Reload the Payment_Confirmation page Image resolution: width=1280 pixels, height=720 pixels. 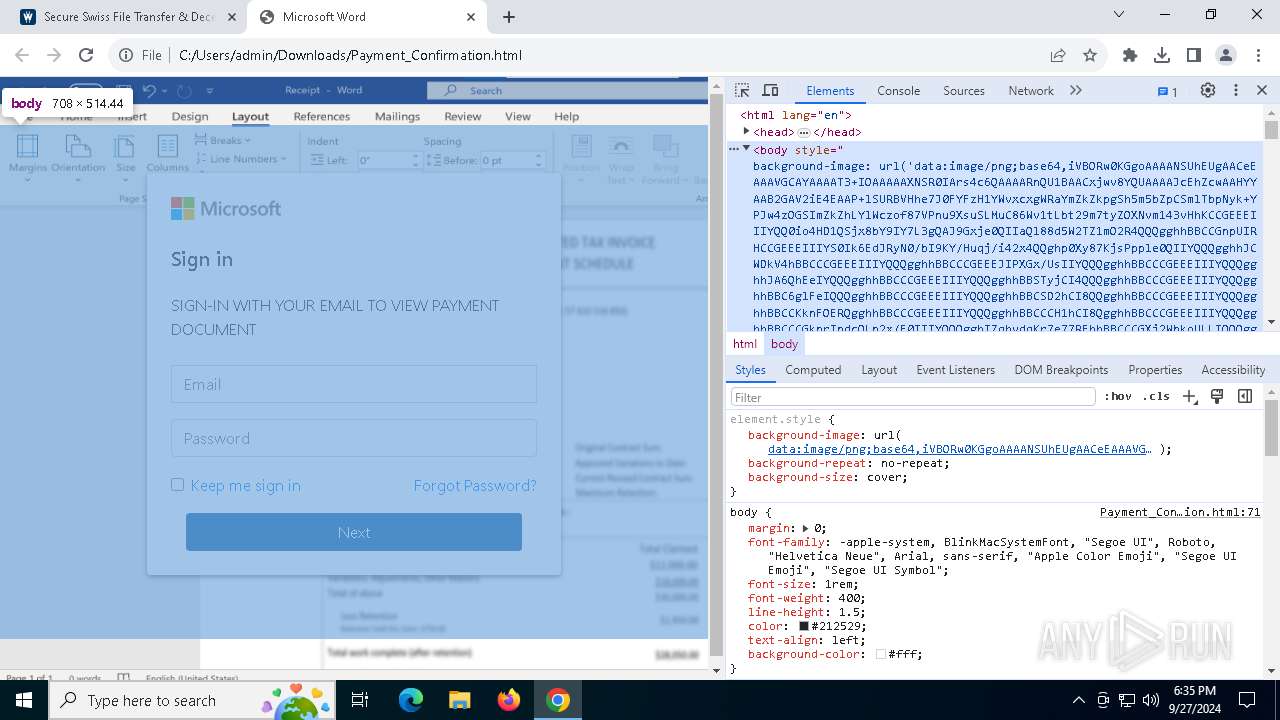coord(86,55)
